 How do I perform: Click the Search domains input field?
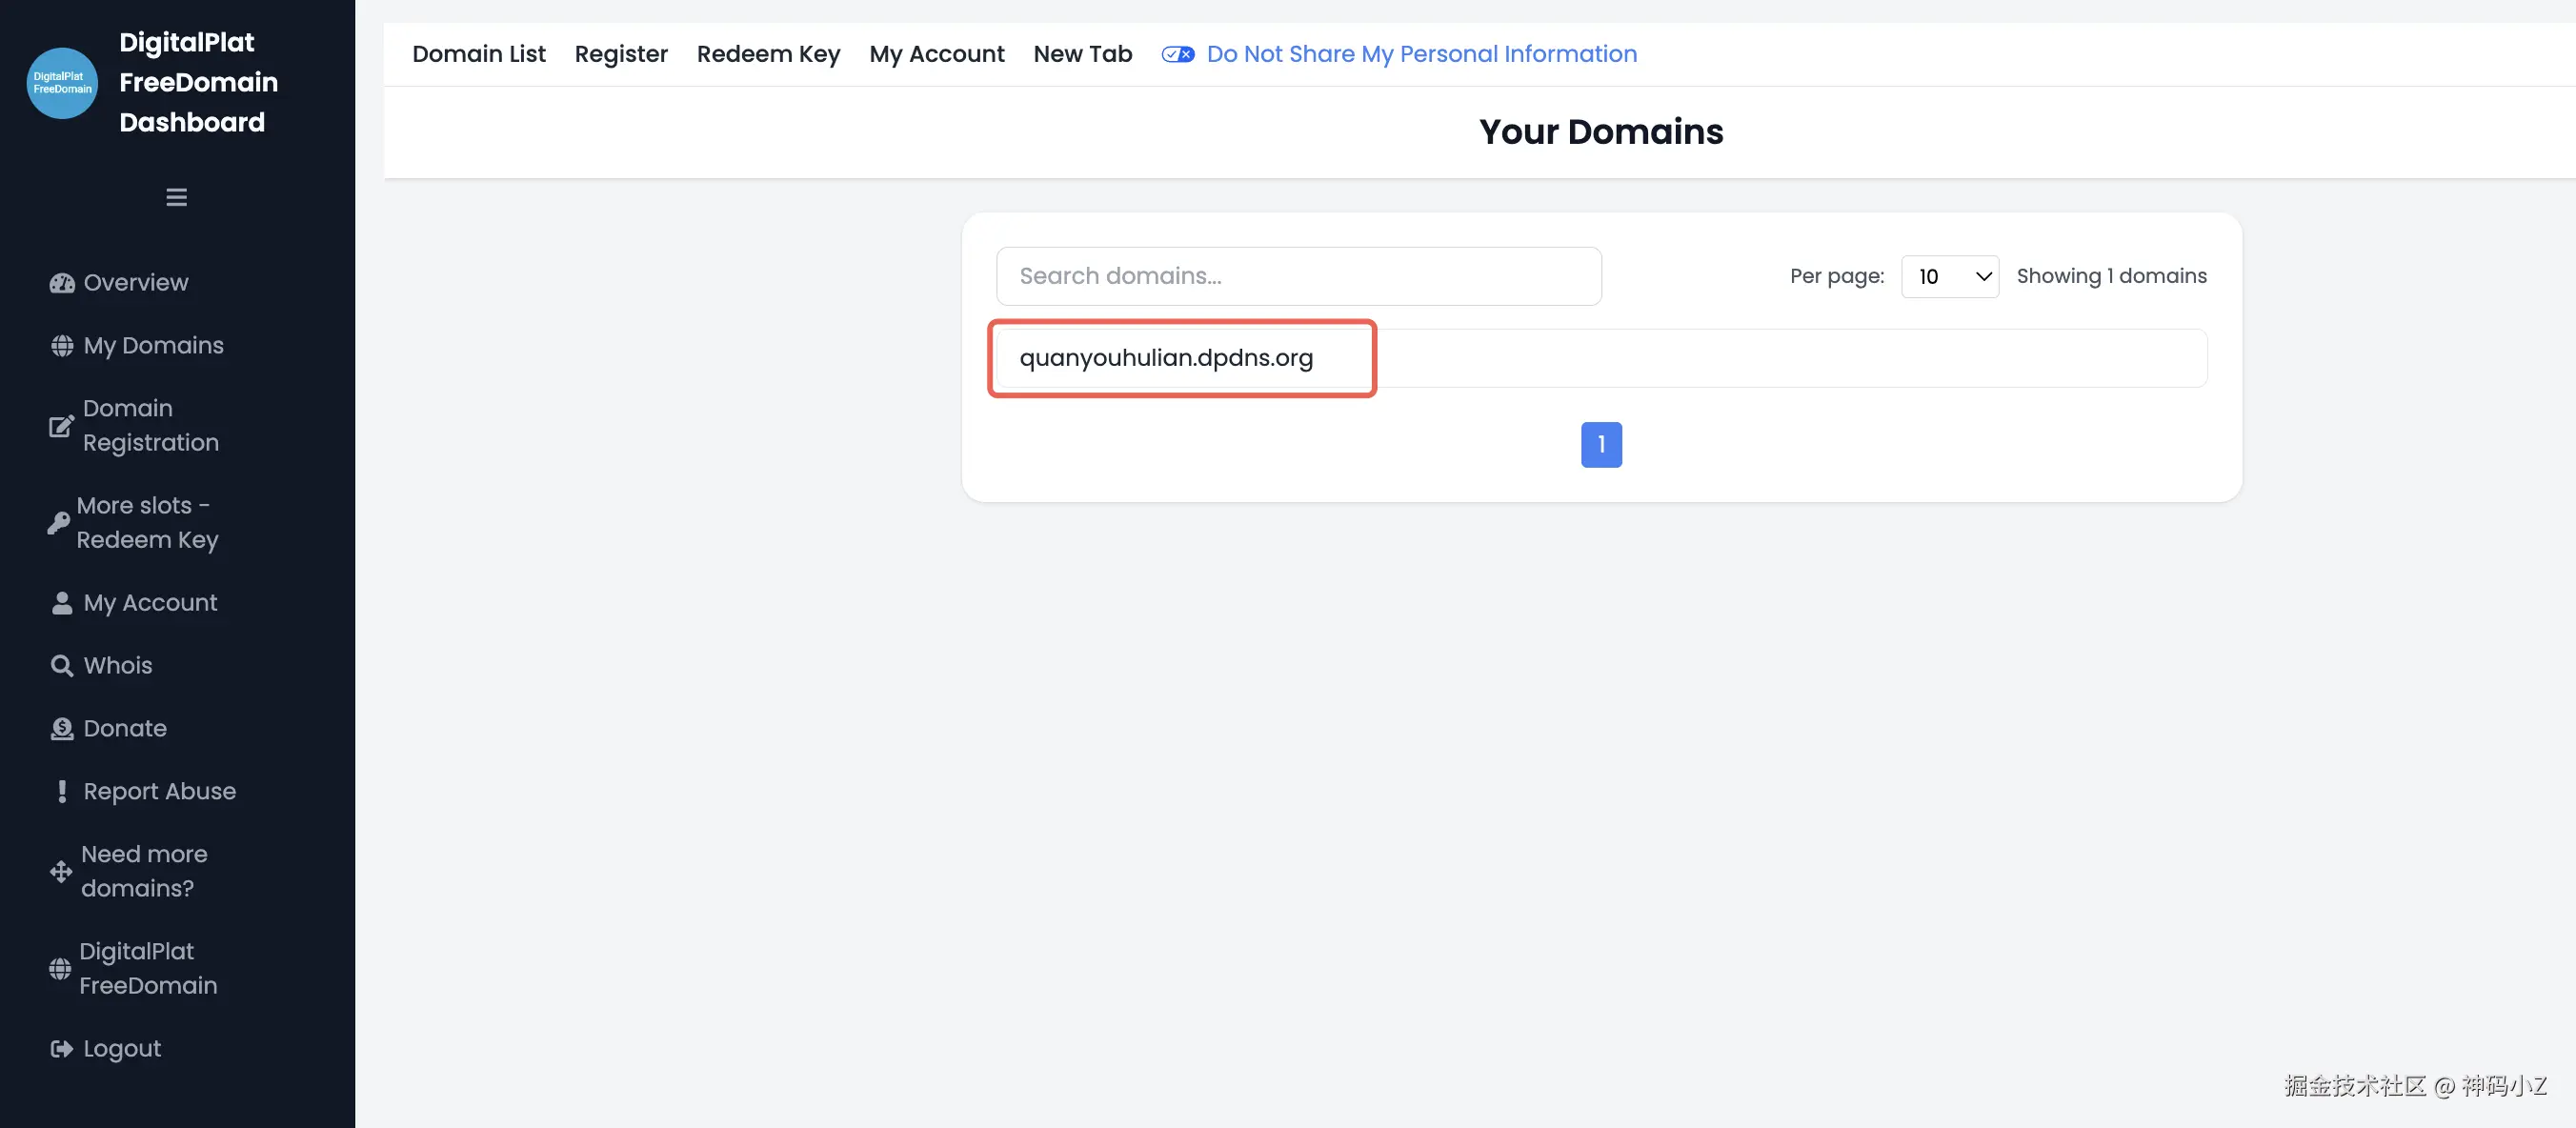pyautogui.click(x=1298, y=276)
